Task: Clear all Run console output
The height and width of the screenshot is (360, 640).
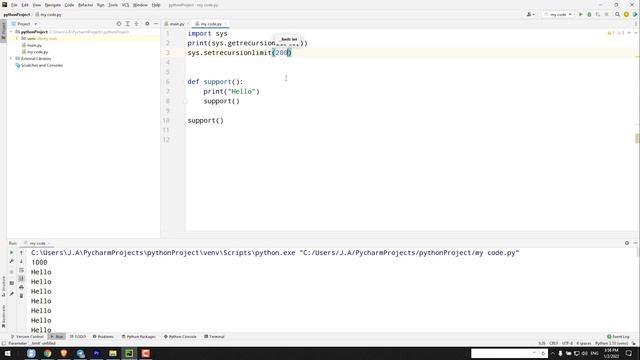Action: coord(21,296)
